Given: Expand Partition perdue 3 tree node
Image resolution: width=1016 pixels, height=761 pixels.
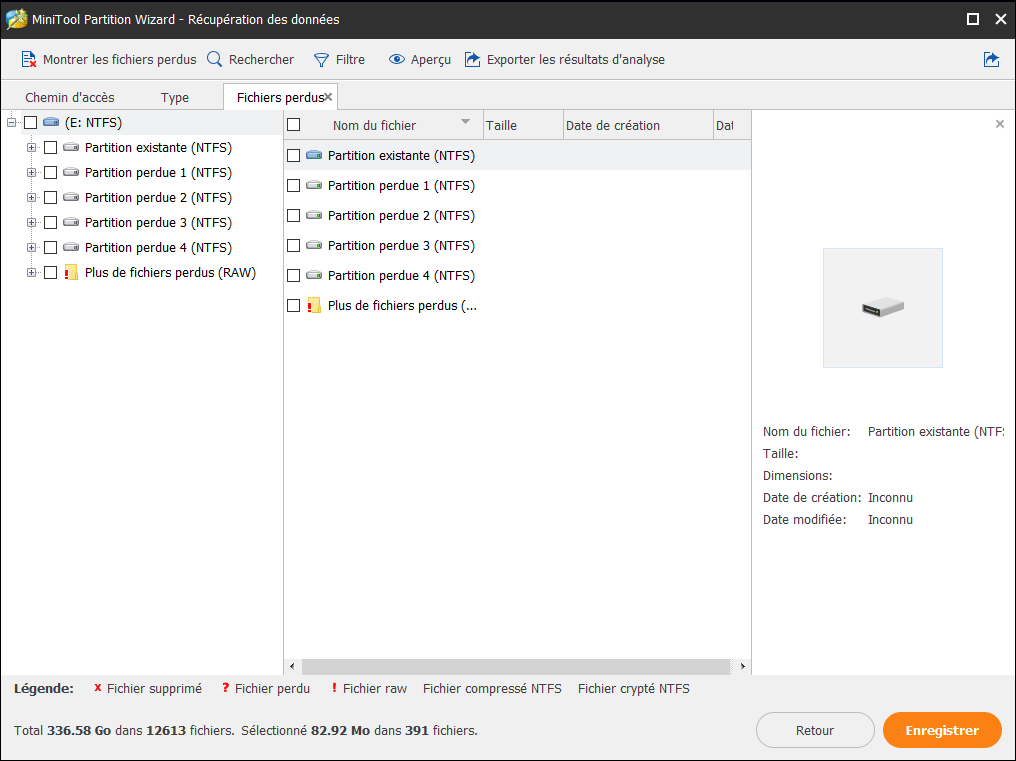Looking at the screenshot, I should pyautogui.click(x=31, y=222).
